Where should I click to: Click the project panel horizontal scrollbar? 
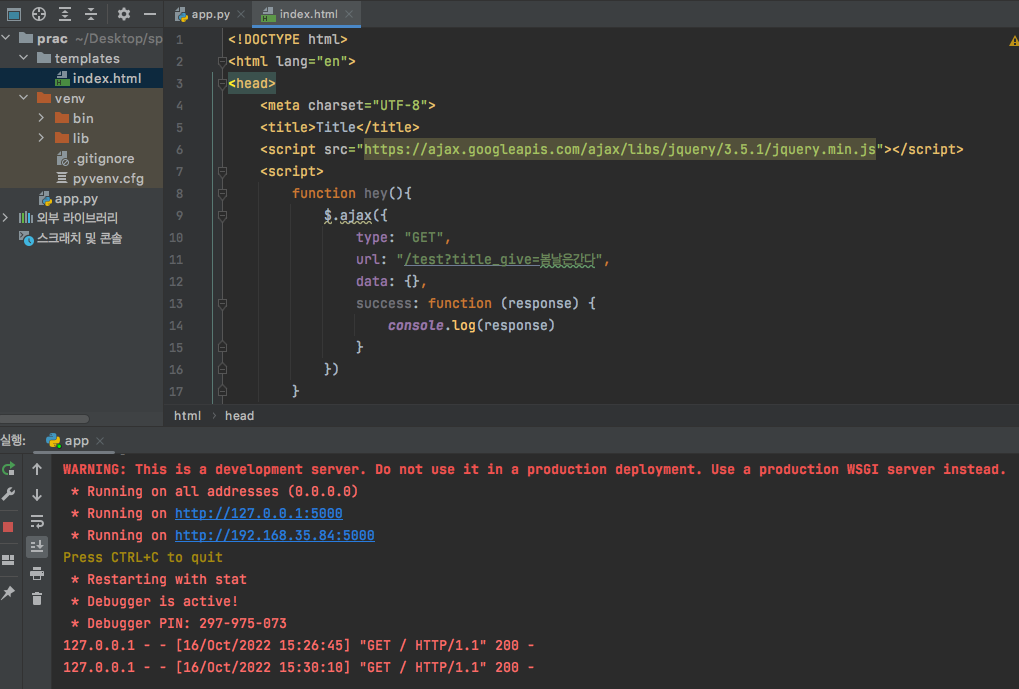pos(44,419)
